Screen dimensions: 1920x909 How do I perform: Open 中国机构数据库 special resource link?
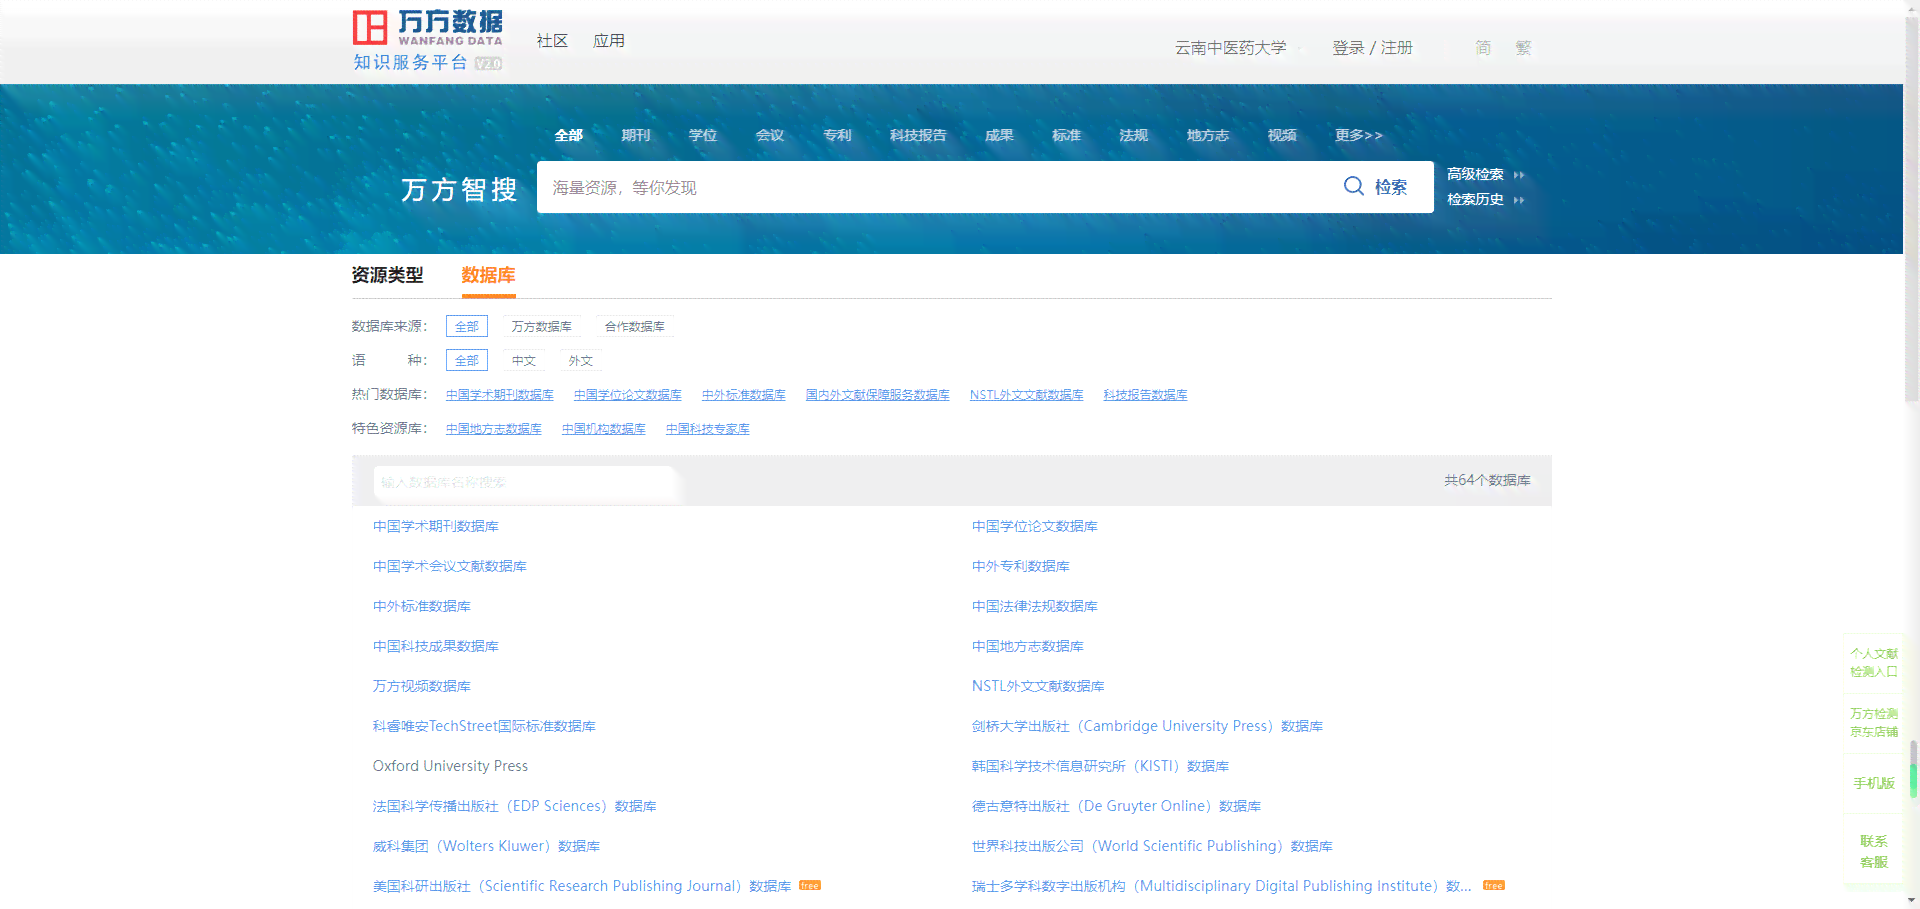coord(604,429)
